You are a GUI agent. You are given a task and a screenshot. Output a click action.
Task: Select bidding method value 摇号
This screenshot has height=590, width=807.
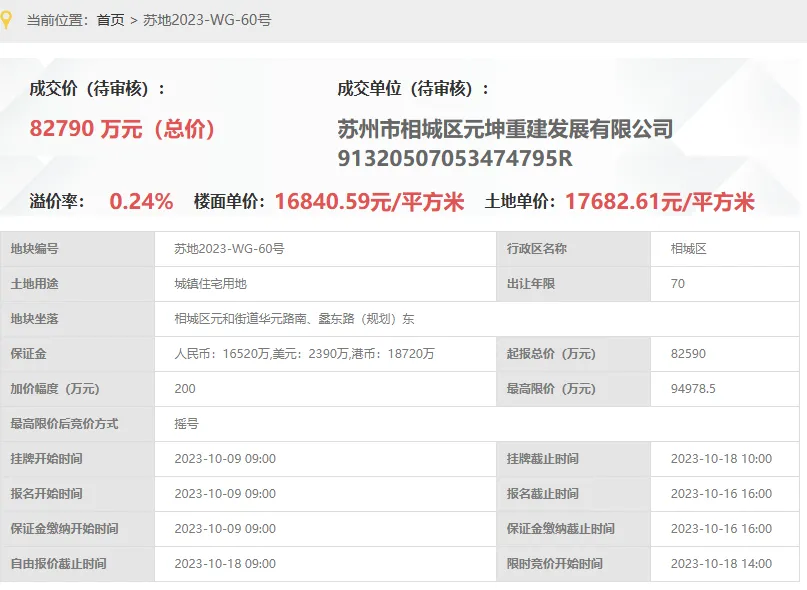pyautogui.click(x=186, y=424)
